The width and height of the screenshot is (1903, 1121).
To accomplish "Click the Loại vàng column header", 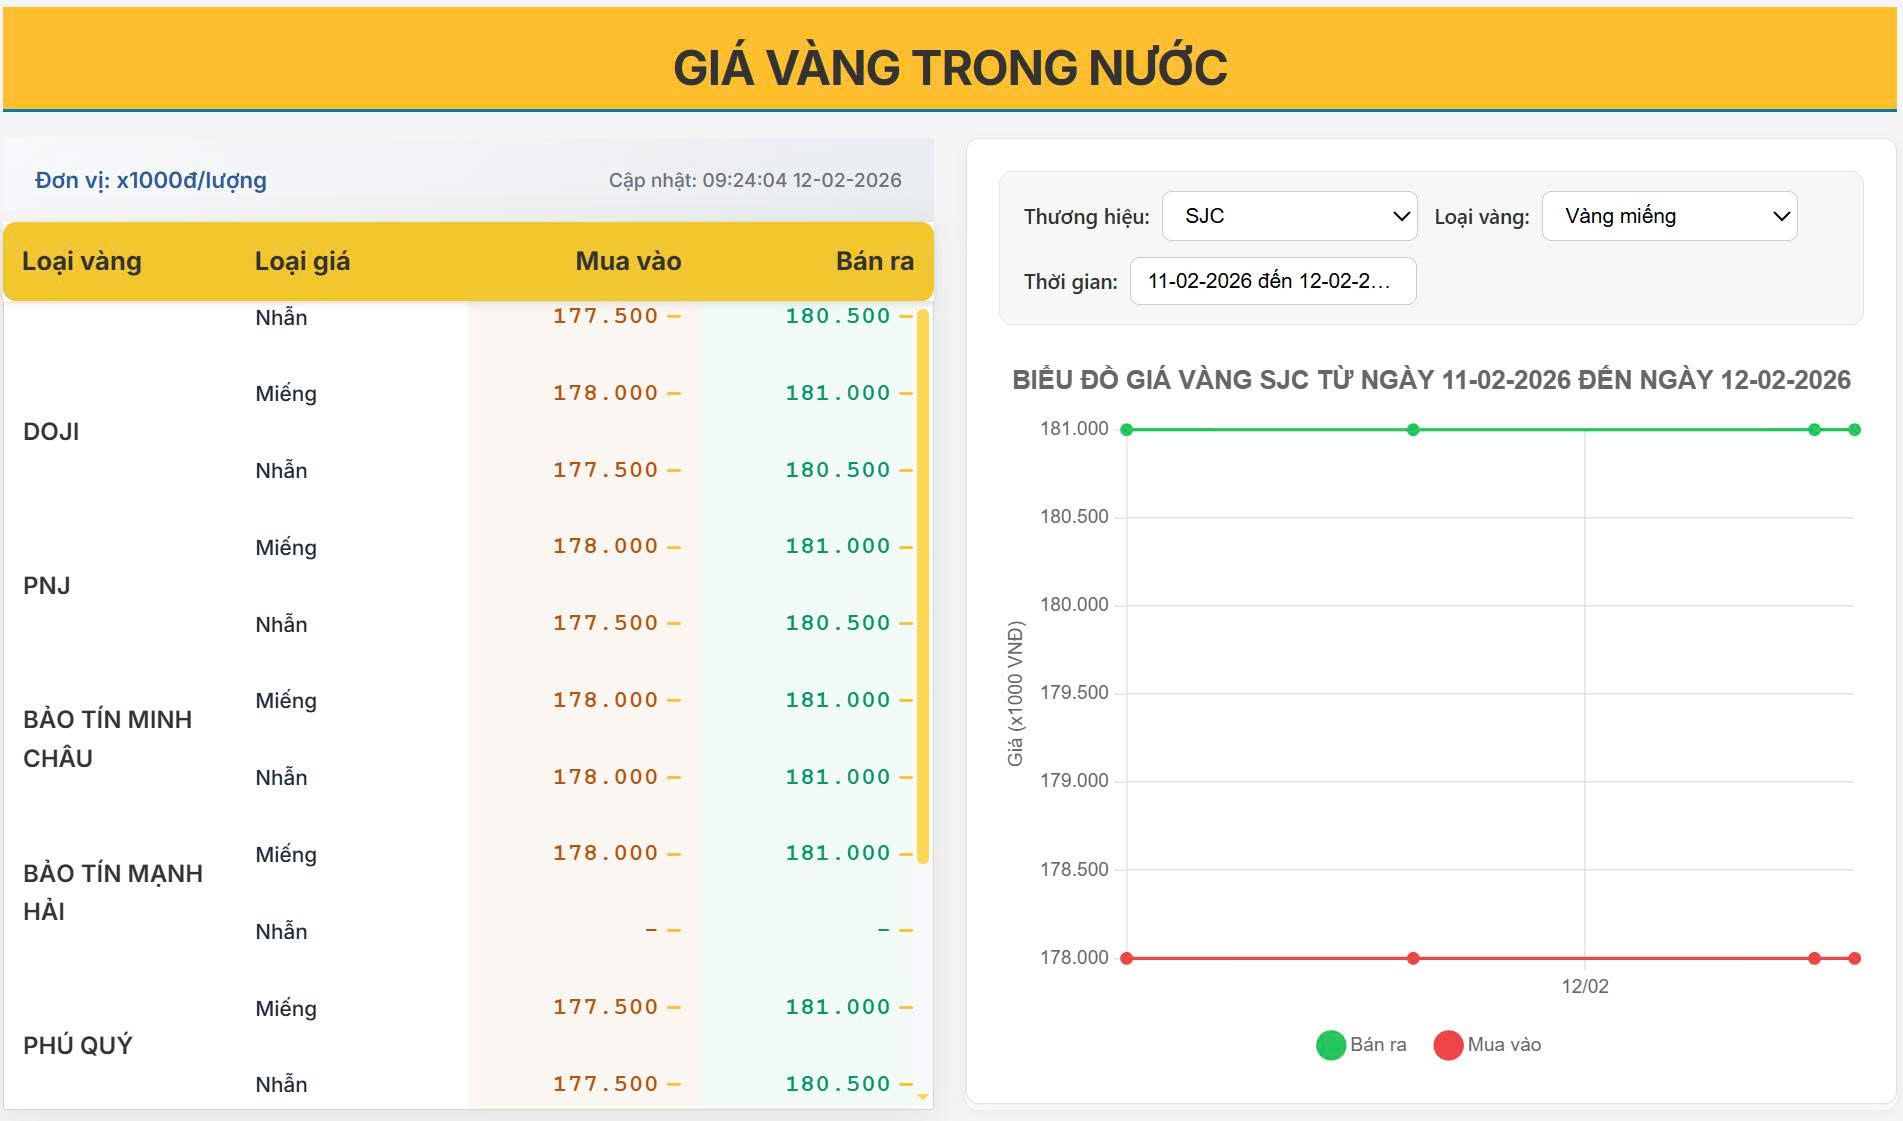I will click(82, 262).
